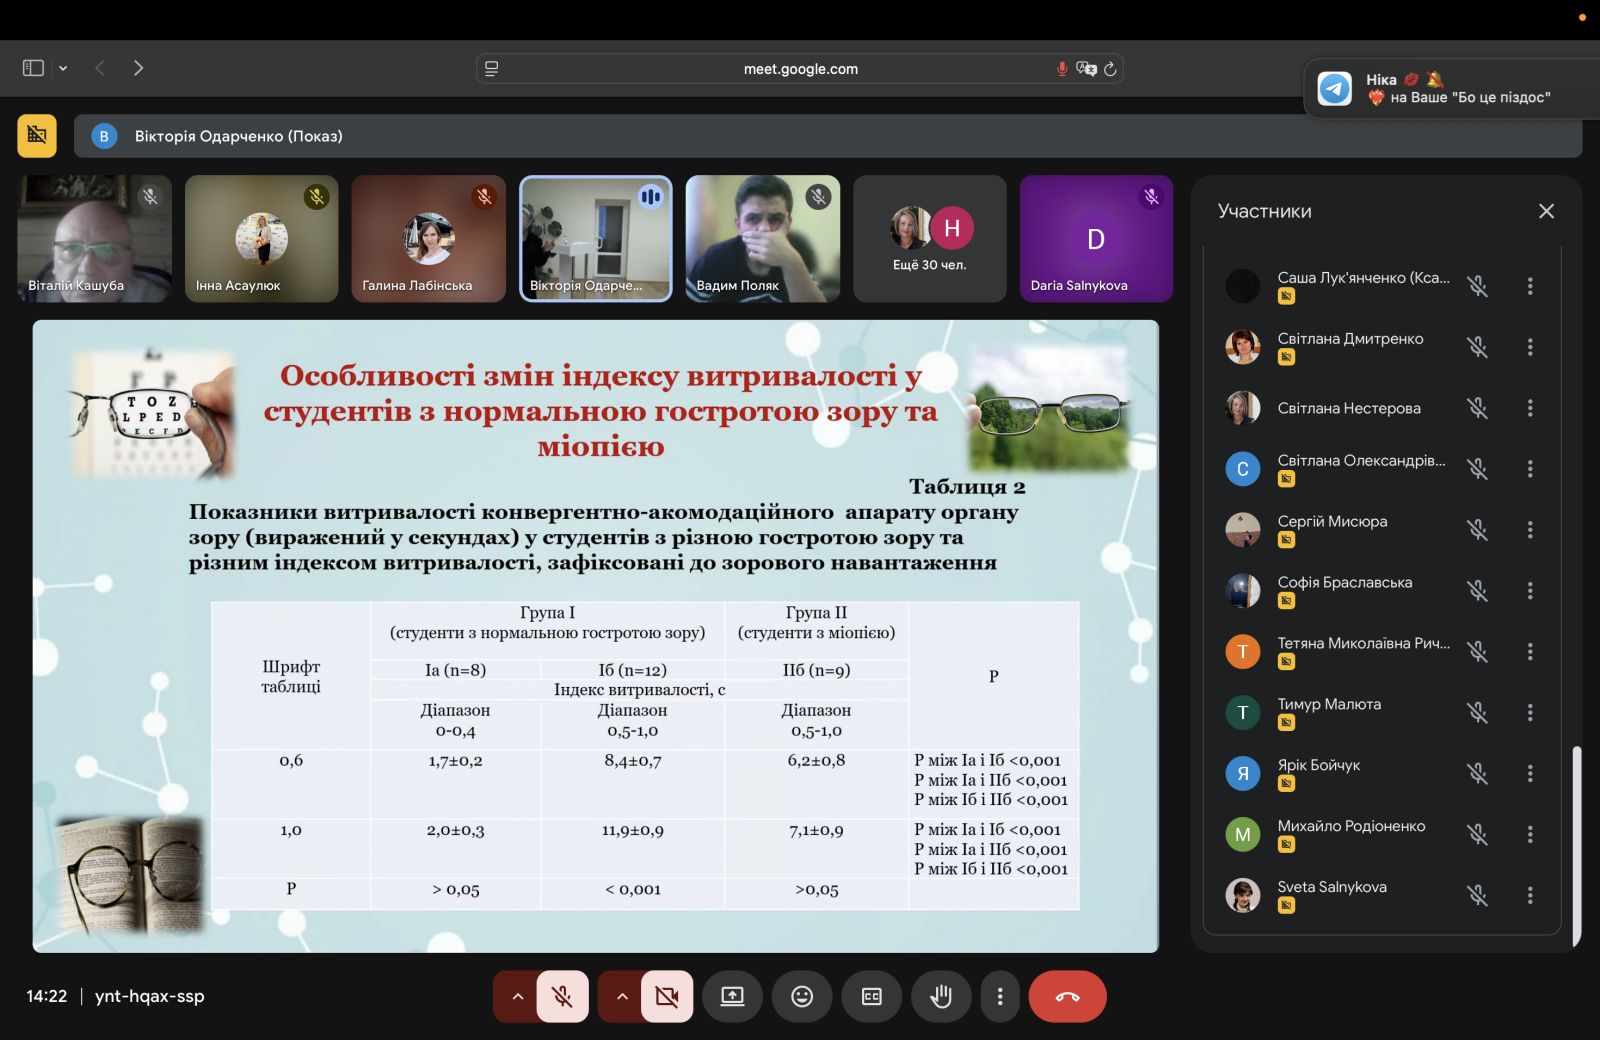
Task: Open more options three-dot menu in call bar
Action: [999, 996]
